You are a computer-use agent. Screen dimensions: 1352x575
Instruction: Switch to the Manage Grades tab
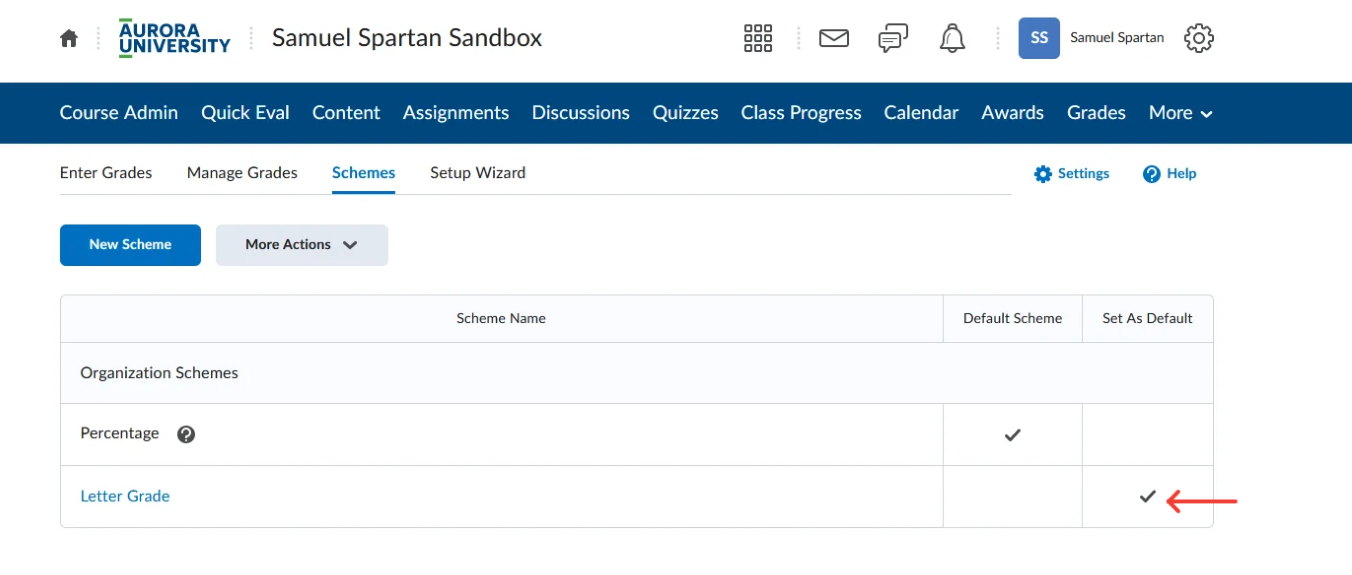click(242, 173)
